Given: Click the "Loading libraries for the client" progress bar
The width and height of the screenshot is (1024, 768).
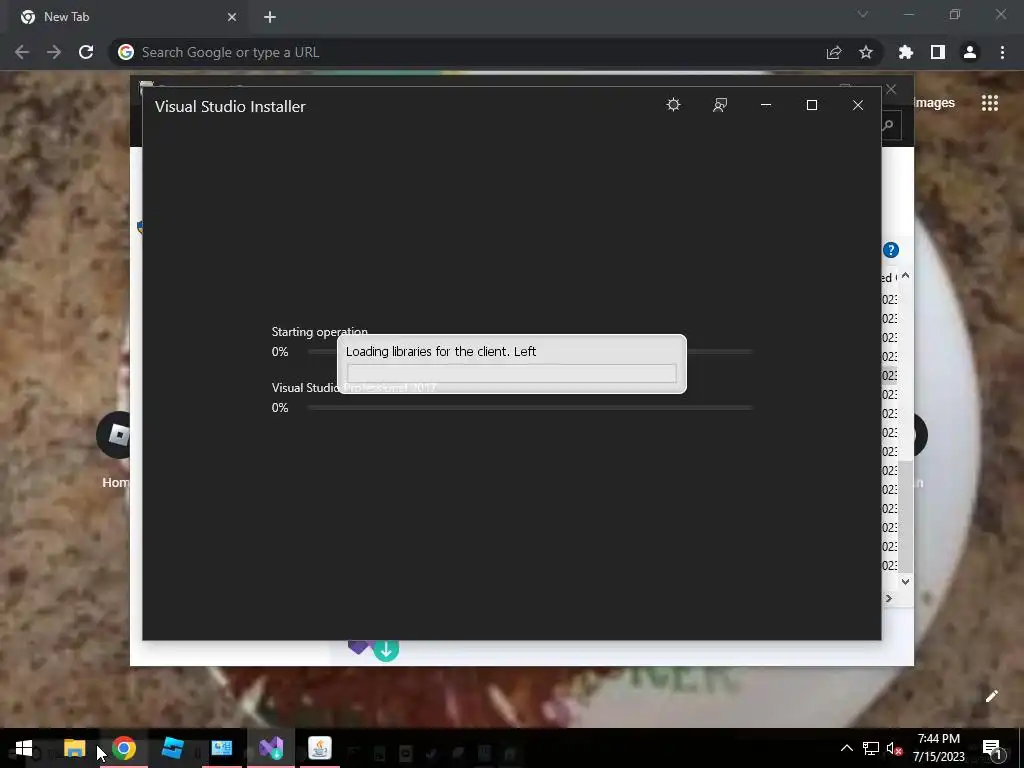Looking at the screenshot, I should pos(511,373).
